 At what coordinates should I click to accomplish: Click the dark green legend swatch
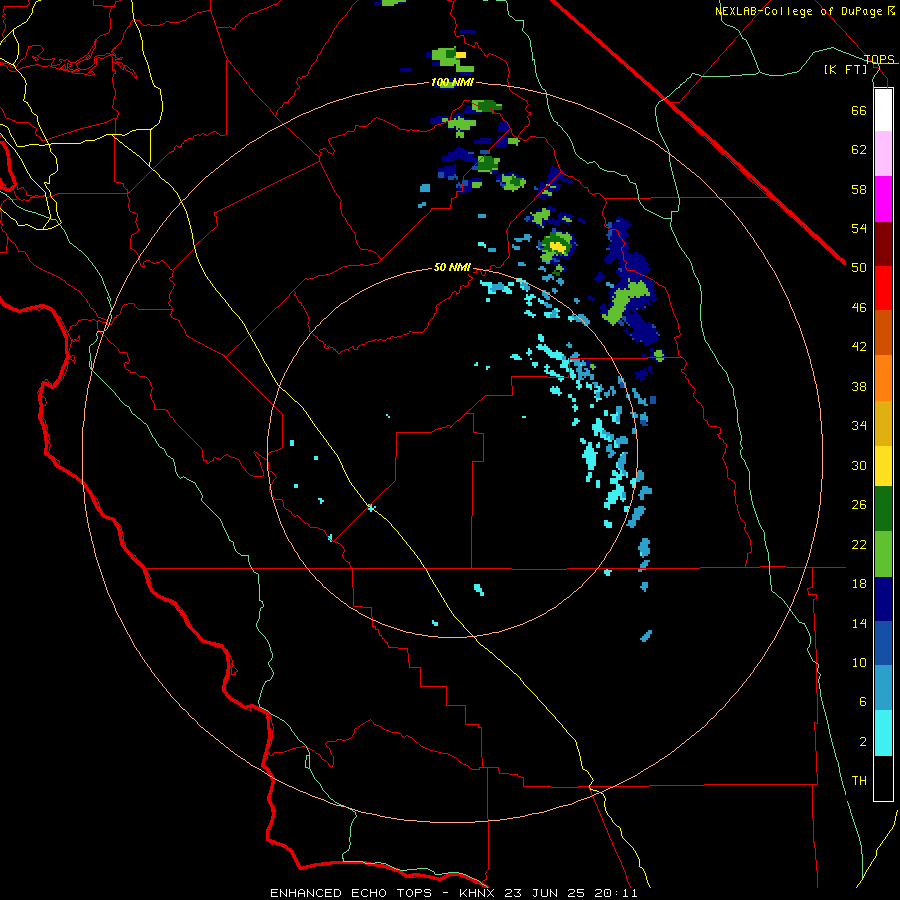pyautogui.click(x=883, y=509)
